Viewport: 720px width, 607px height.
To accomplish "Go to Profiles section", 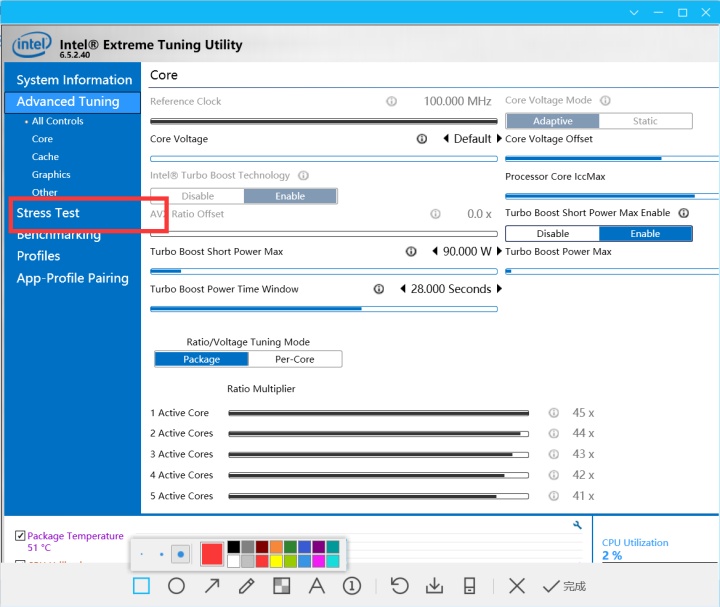I will 38,256.
